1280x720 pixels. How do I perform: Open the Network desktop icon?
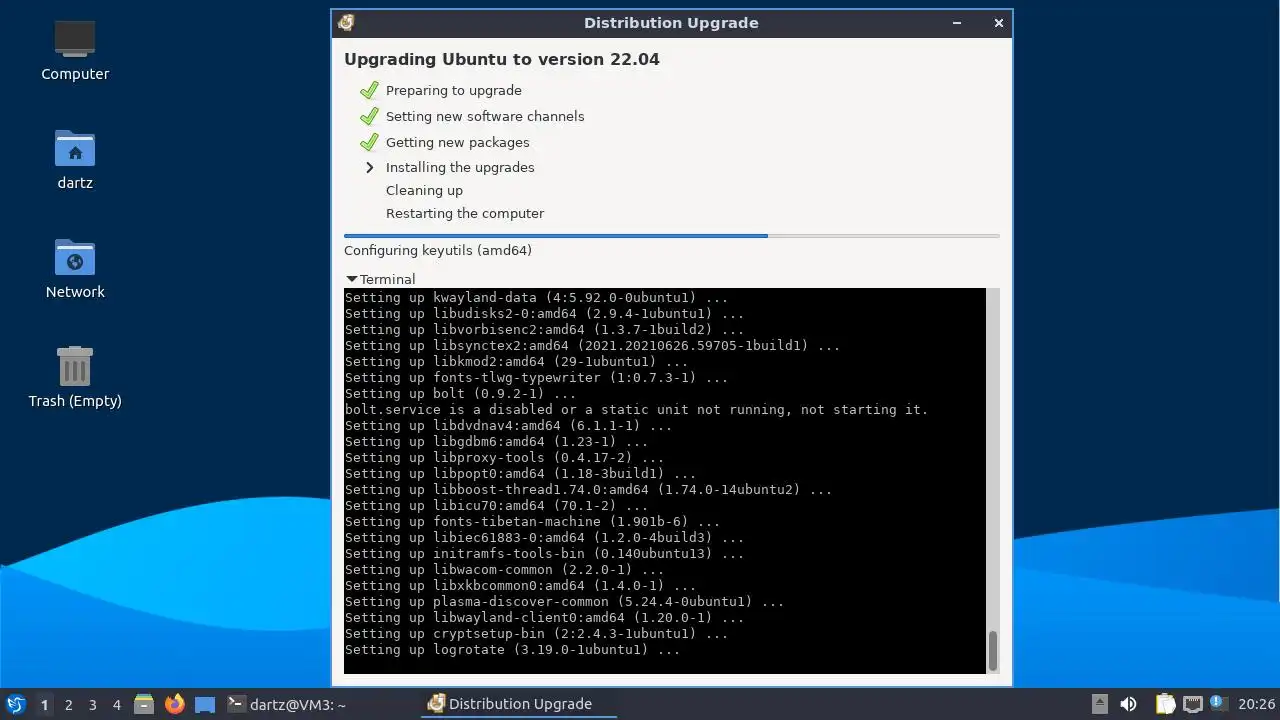(x=75, y=267)
